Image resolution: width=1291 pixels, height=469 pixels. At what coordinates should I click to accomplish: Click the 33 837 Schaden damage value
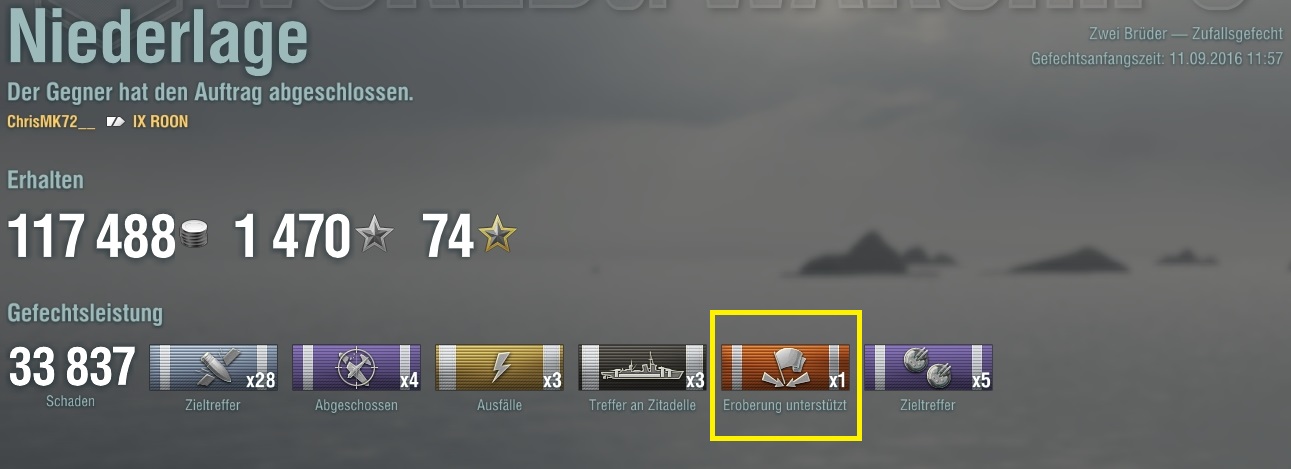pyautogui.click(x=71, y=368)
